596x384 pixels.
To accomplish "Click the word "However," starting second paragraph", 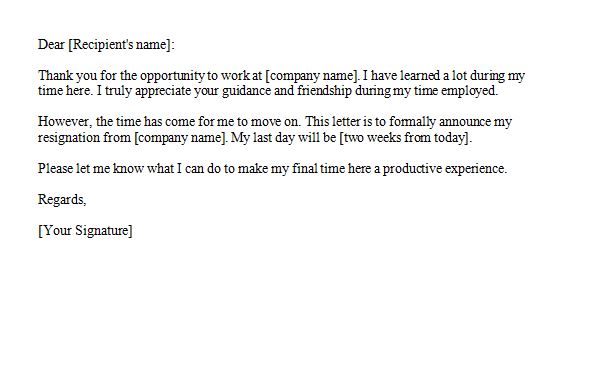I will [65, 122].
